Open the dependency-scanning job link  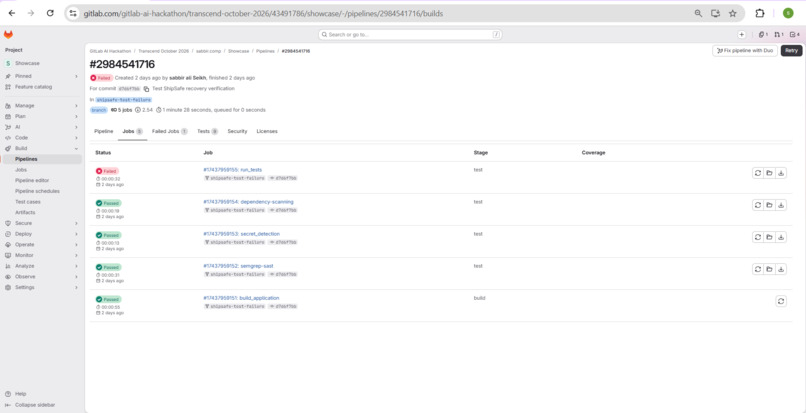click(x=248, y=202)
